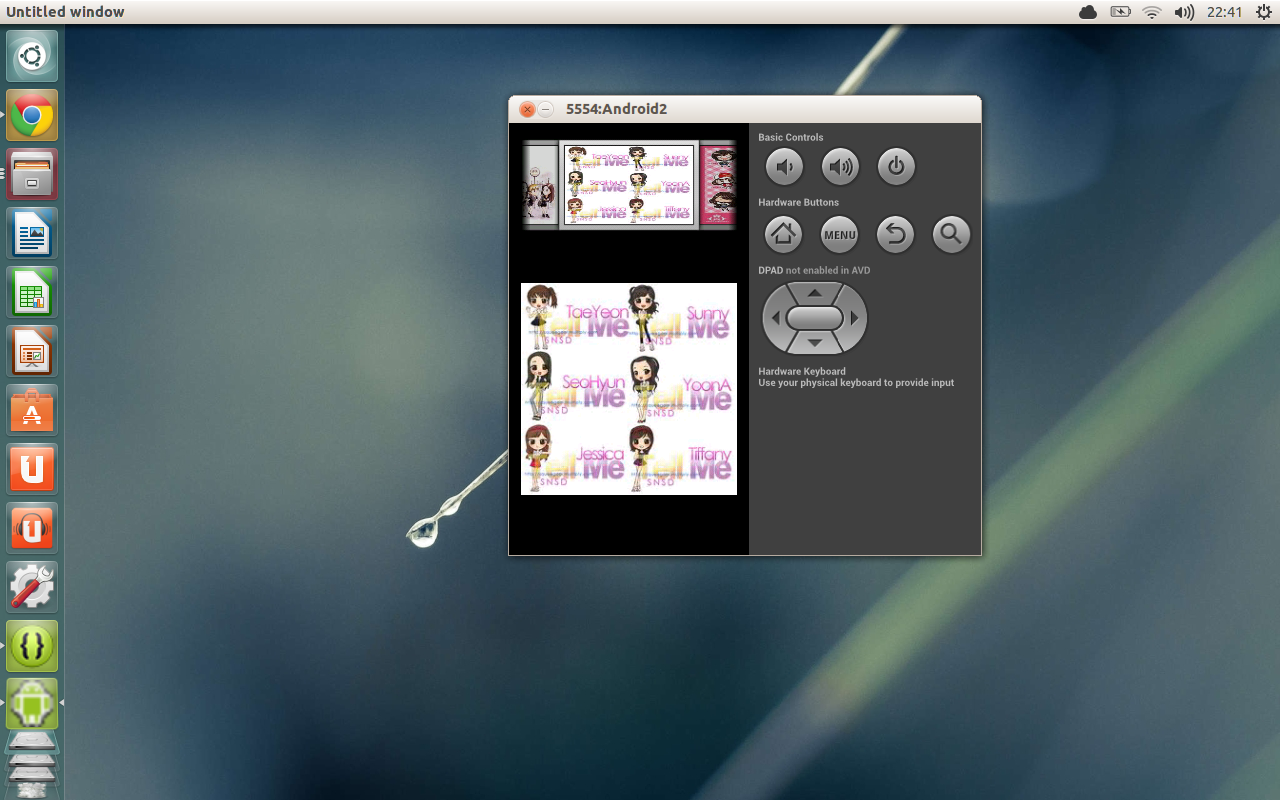This screenshot has width=1280, height=800.
Task: Open the Wi-Fi network indicator menu
Action: pyautogui.click(x=1152, y=12)
